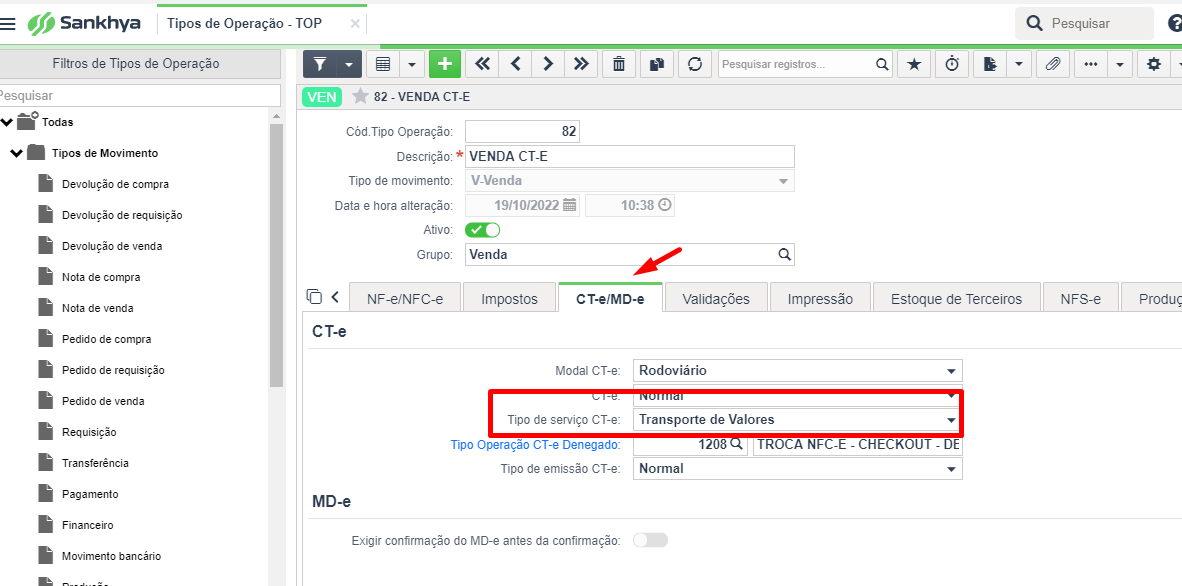1182x586 pixels.
Task: Enable the MD-e confirmation required toggle
Action: 650,540
